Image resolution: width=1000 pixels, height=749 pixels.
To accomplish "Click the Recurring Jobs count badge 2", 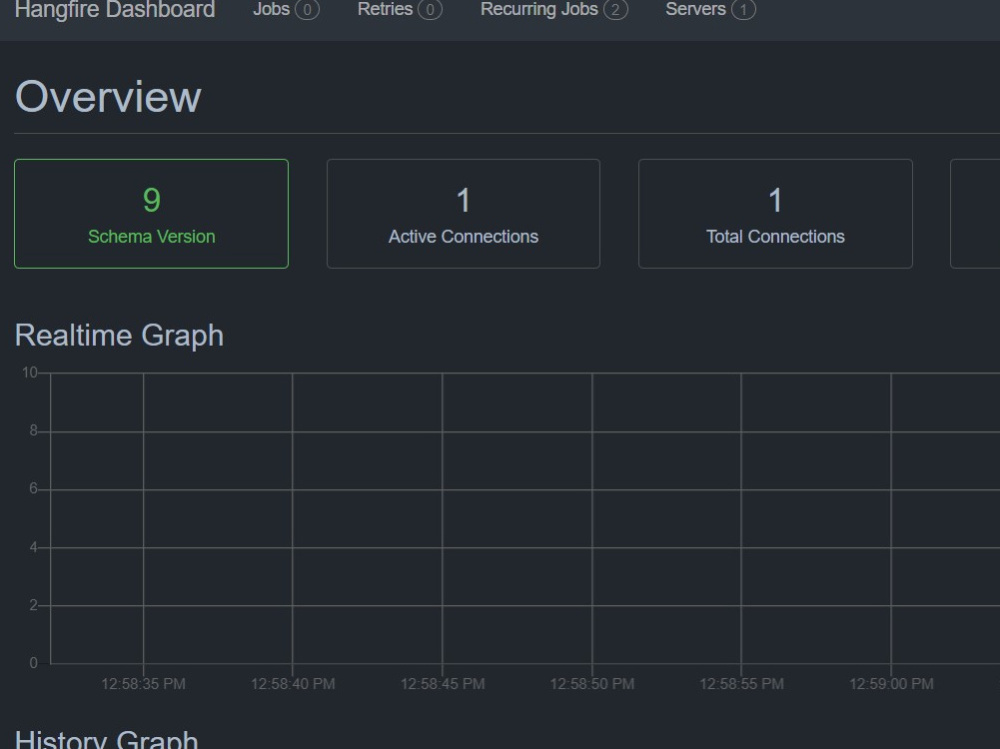I will pyautogui.click(x=615, y=10).
